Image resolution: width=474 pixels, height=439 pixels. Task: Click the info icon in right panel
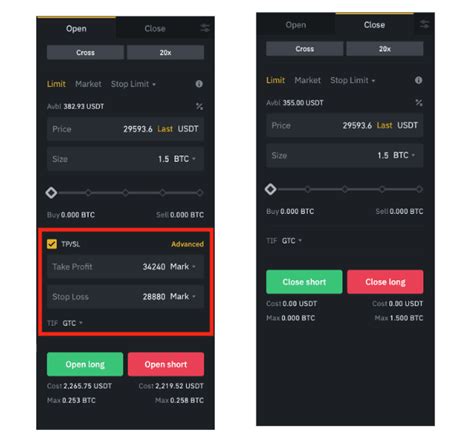click(x=418, y=80)
